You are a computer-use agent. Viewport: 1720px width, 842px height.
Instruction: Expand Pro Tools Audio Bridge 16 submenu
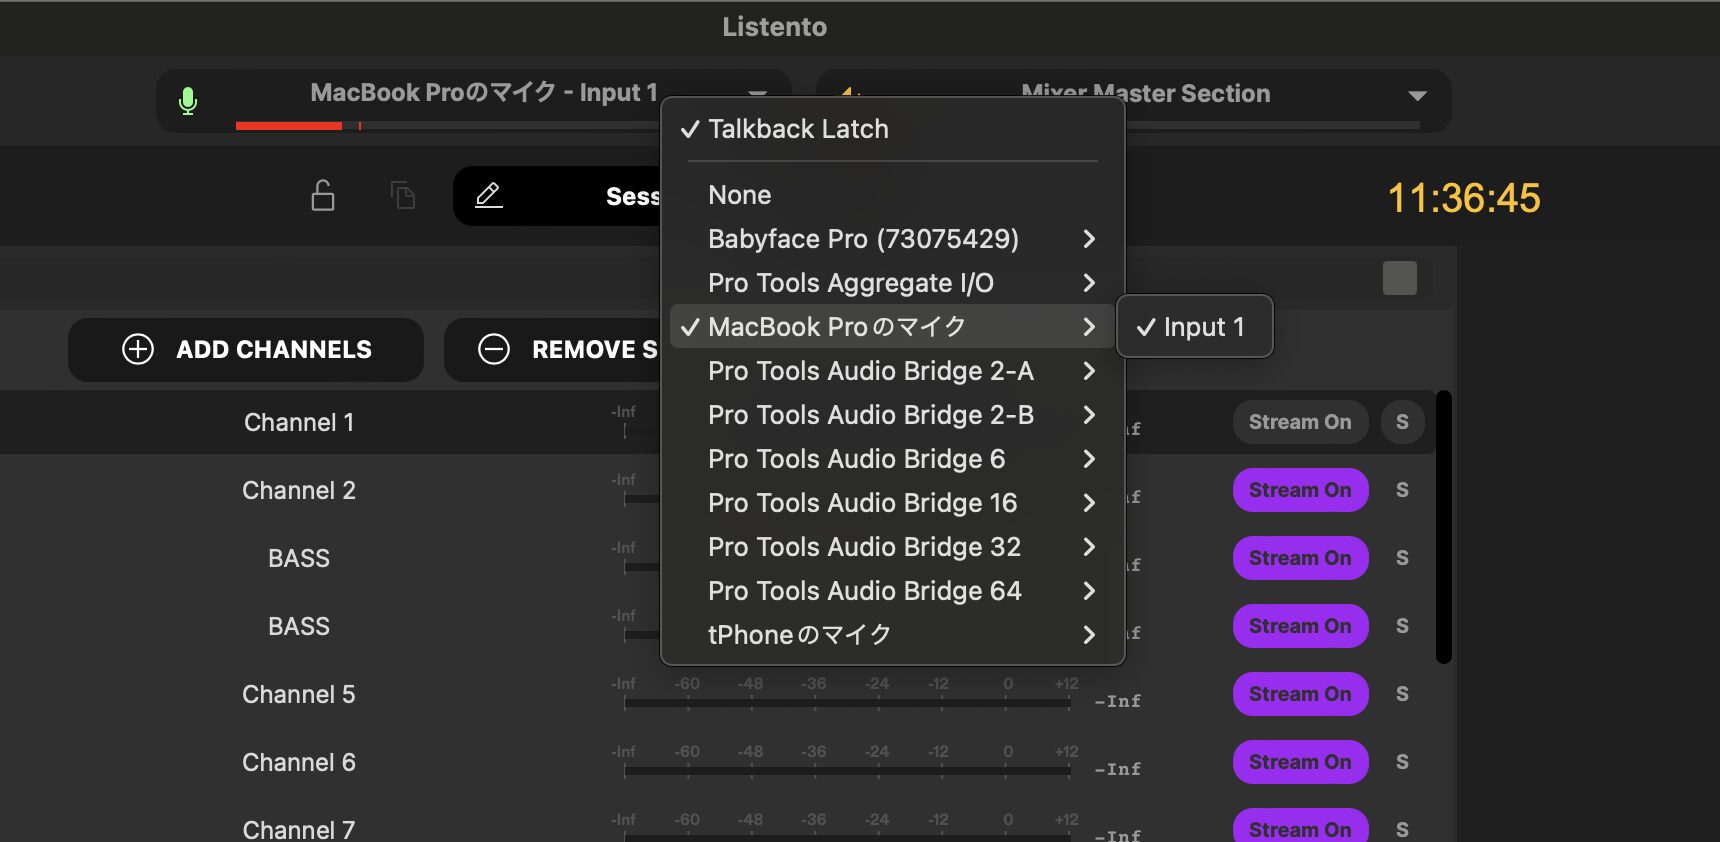click(892, 503)
